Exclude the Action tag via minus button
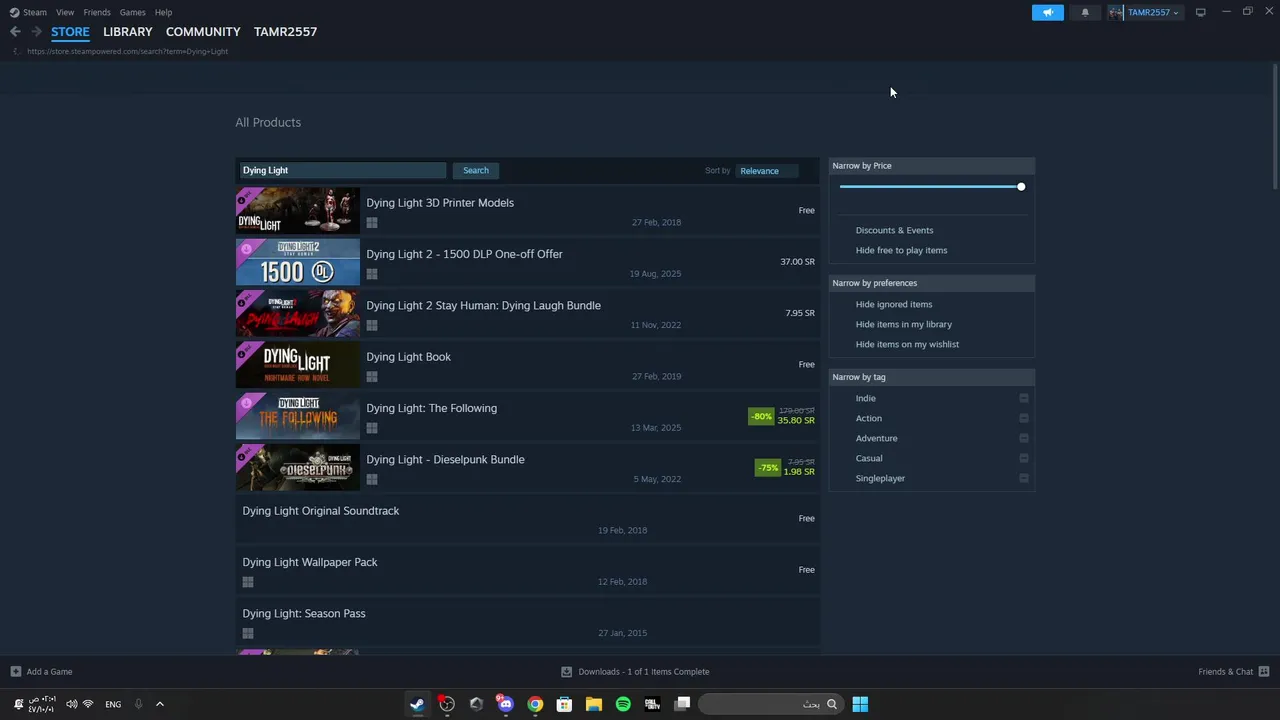The image size is (1280, 720). (x=1024, y=418)
